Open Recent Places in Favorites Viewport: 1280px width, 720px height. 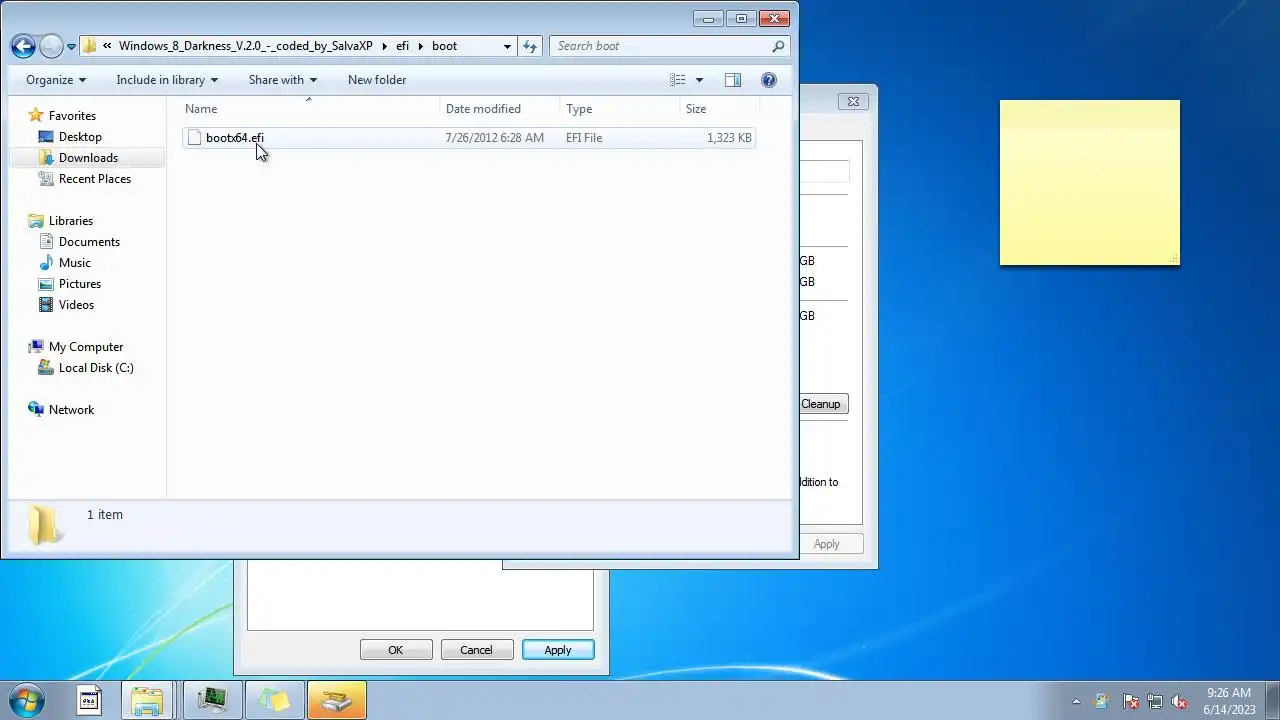point(95,179)
